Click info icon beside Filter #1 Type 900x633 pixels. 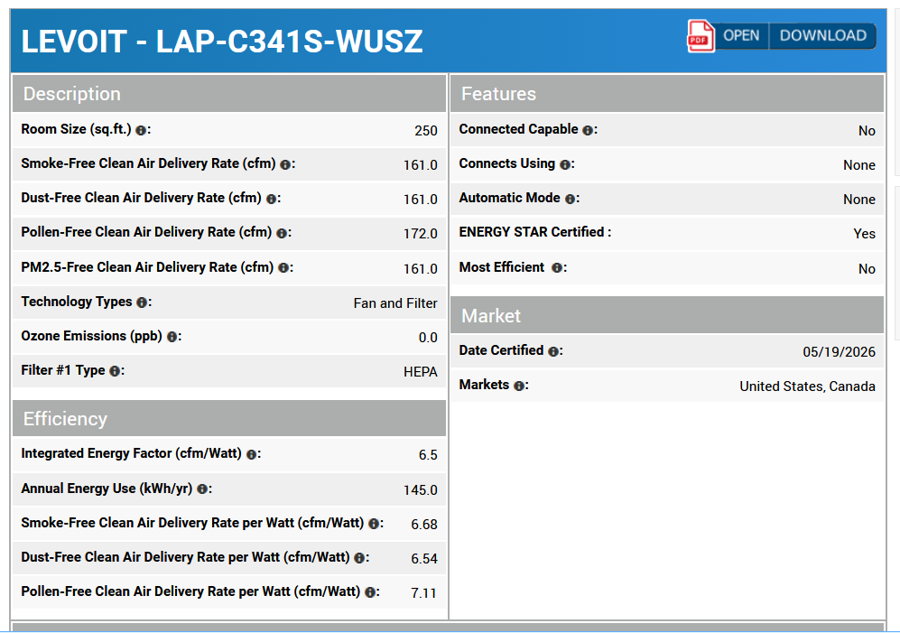click(x=114, y=371)
